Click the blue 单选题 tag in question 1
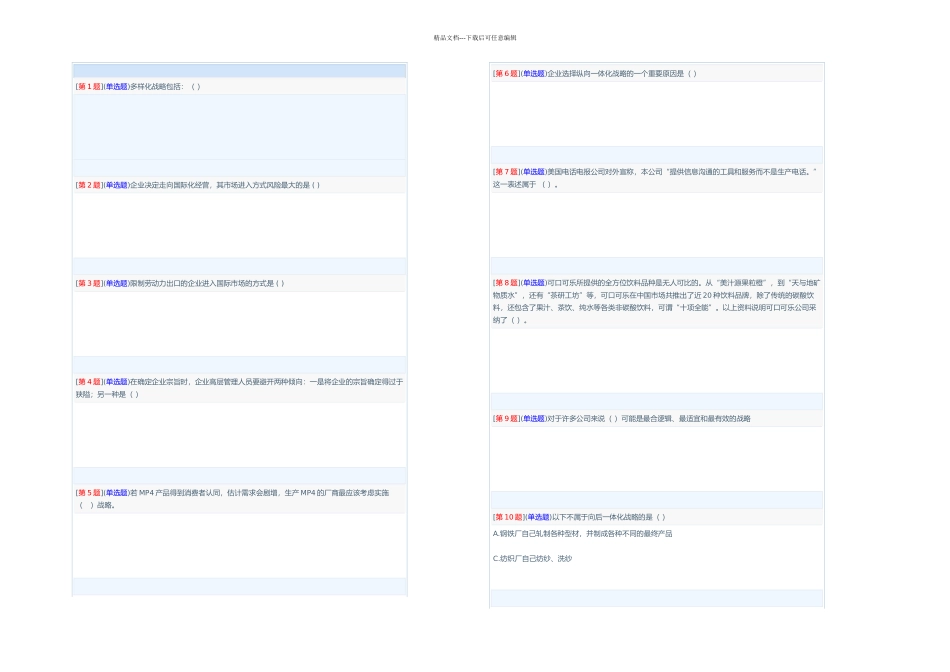 tap(116, 87)
